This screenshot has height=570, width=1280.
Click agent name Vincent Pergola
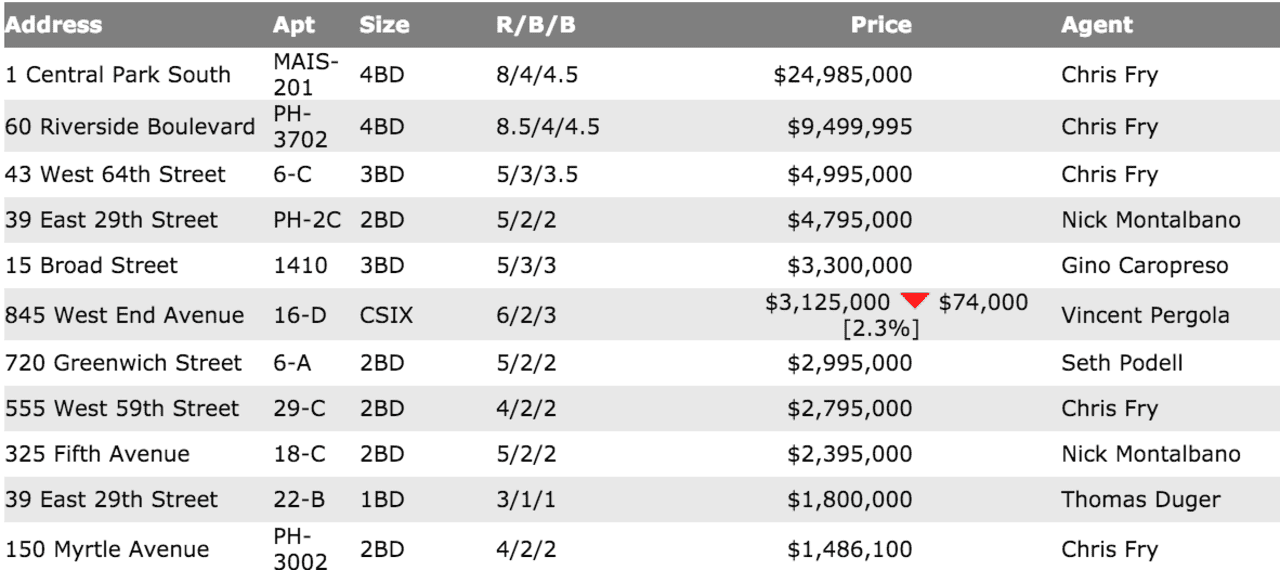point(1145,316)
